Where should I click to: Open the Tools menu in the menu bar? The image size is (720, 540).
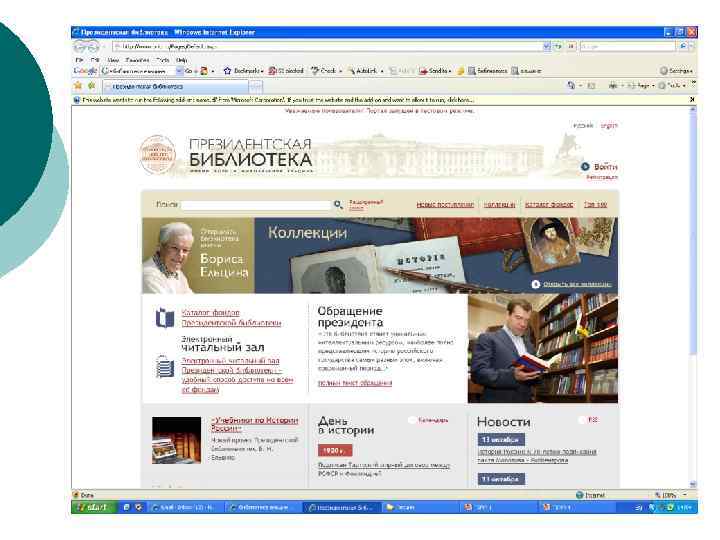click(x=163, y=60)
